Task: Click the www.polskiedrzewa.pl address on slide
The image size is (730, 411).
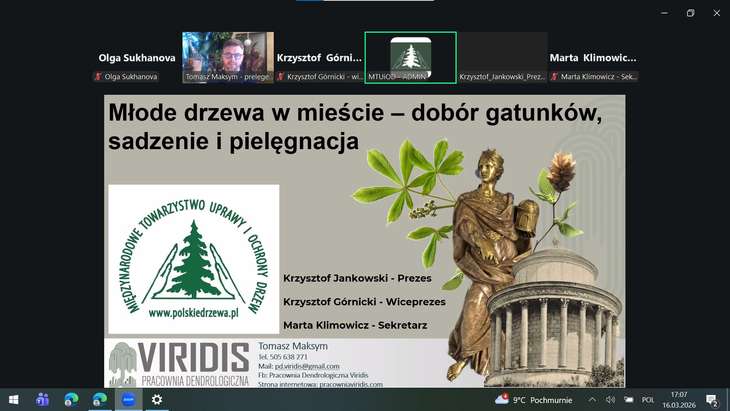Action: (194, 313)
